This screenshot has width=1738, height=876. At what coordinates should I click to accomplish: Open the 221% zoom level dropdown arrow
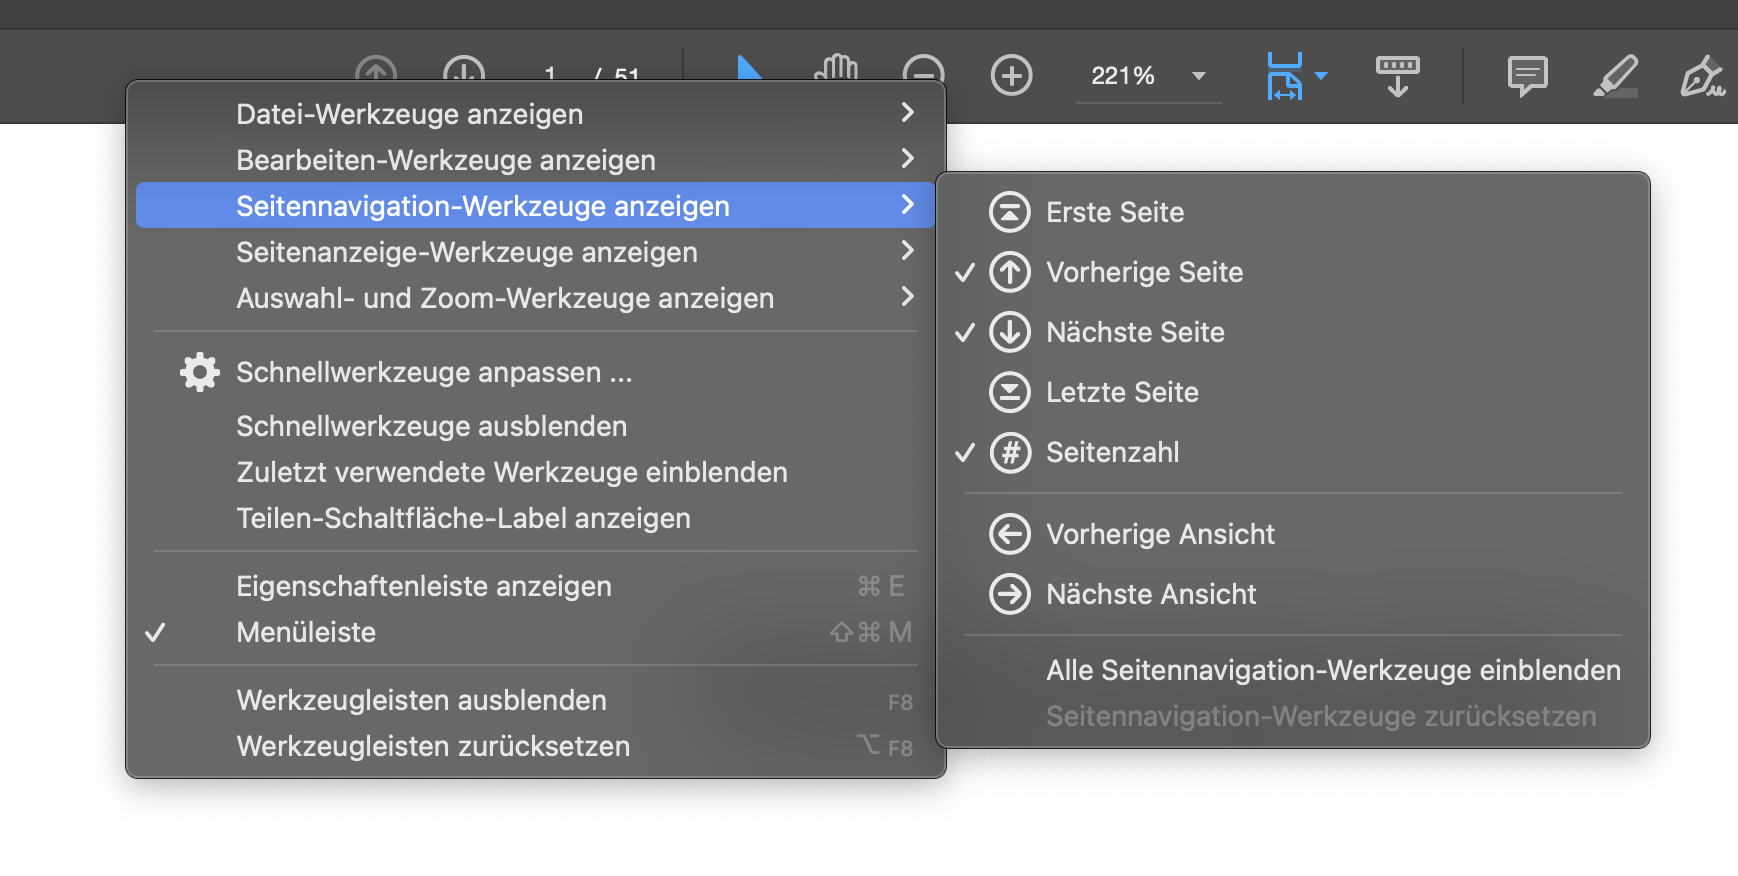[x=1199, y=76]
